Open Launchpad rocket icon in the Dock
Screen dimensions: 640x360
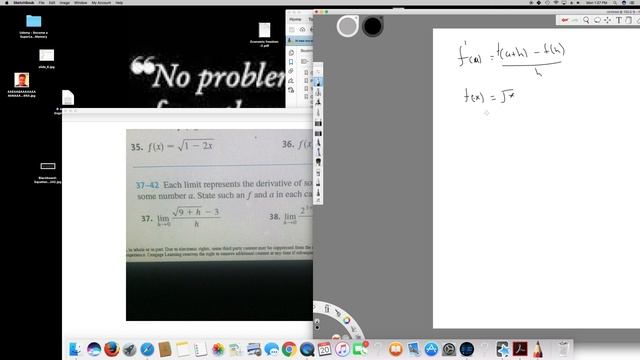[x=129, y=349]
